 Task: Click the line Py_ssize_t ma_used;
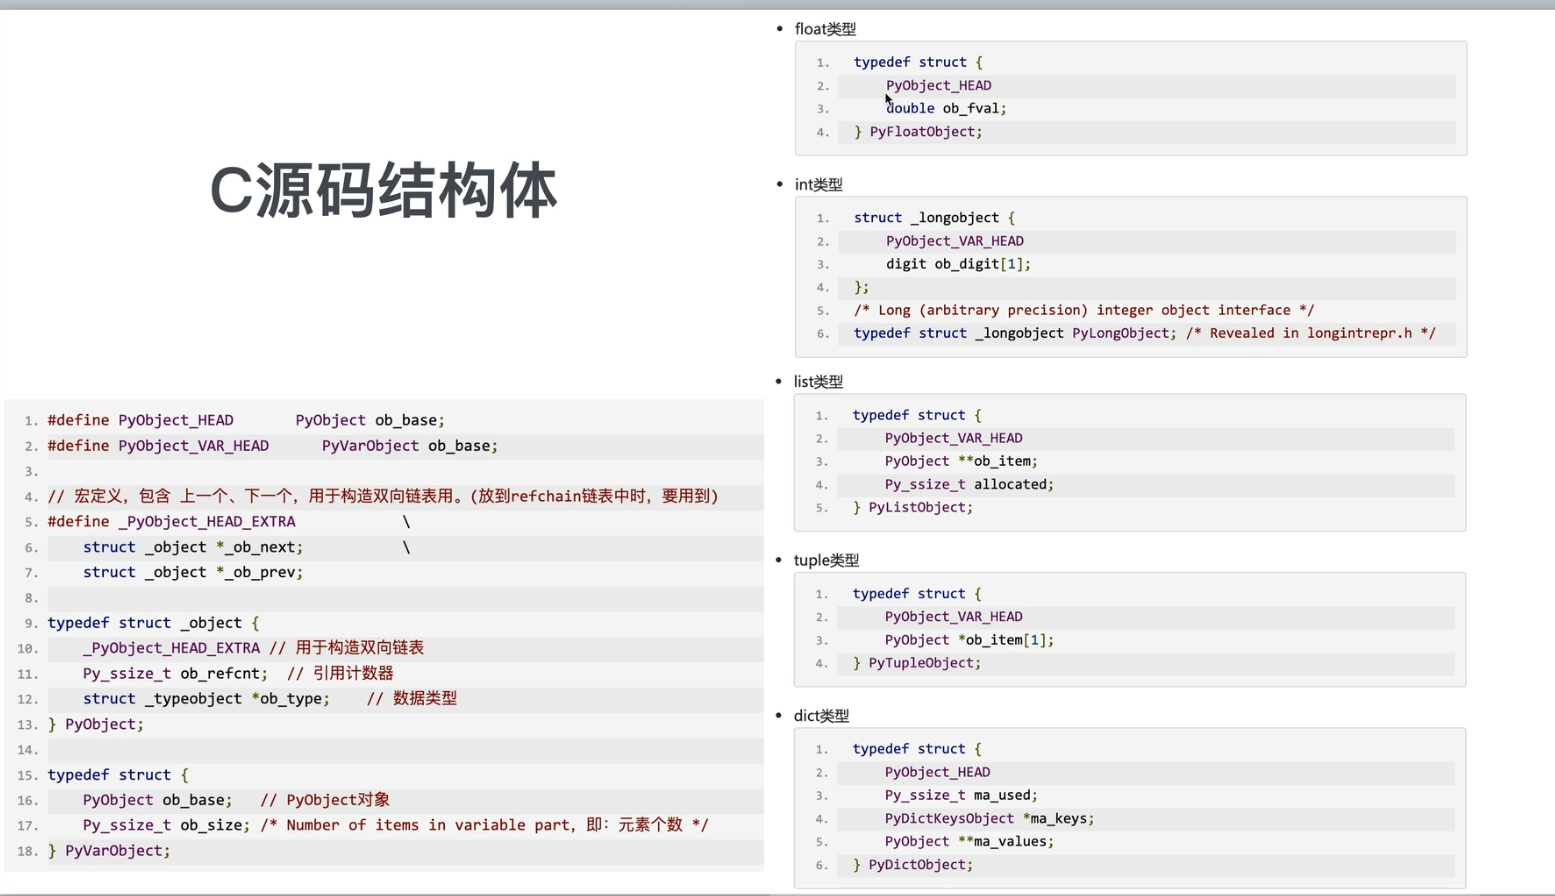(961, 795)
